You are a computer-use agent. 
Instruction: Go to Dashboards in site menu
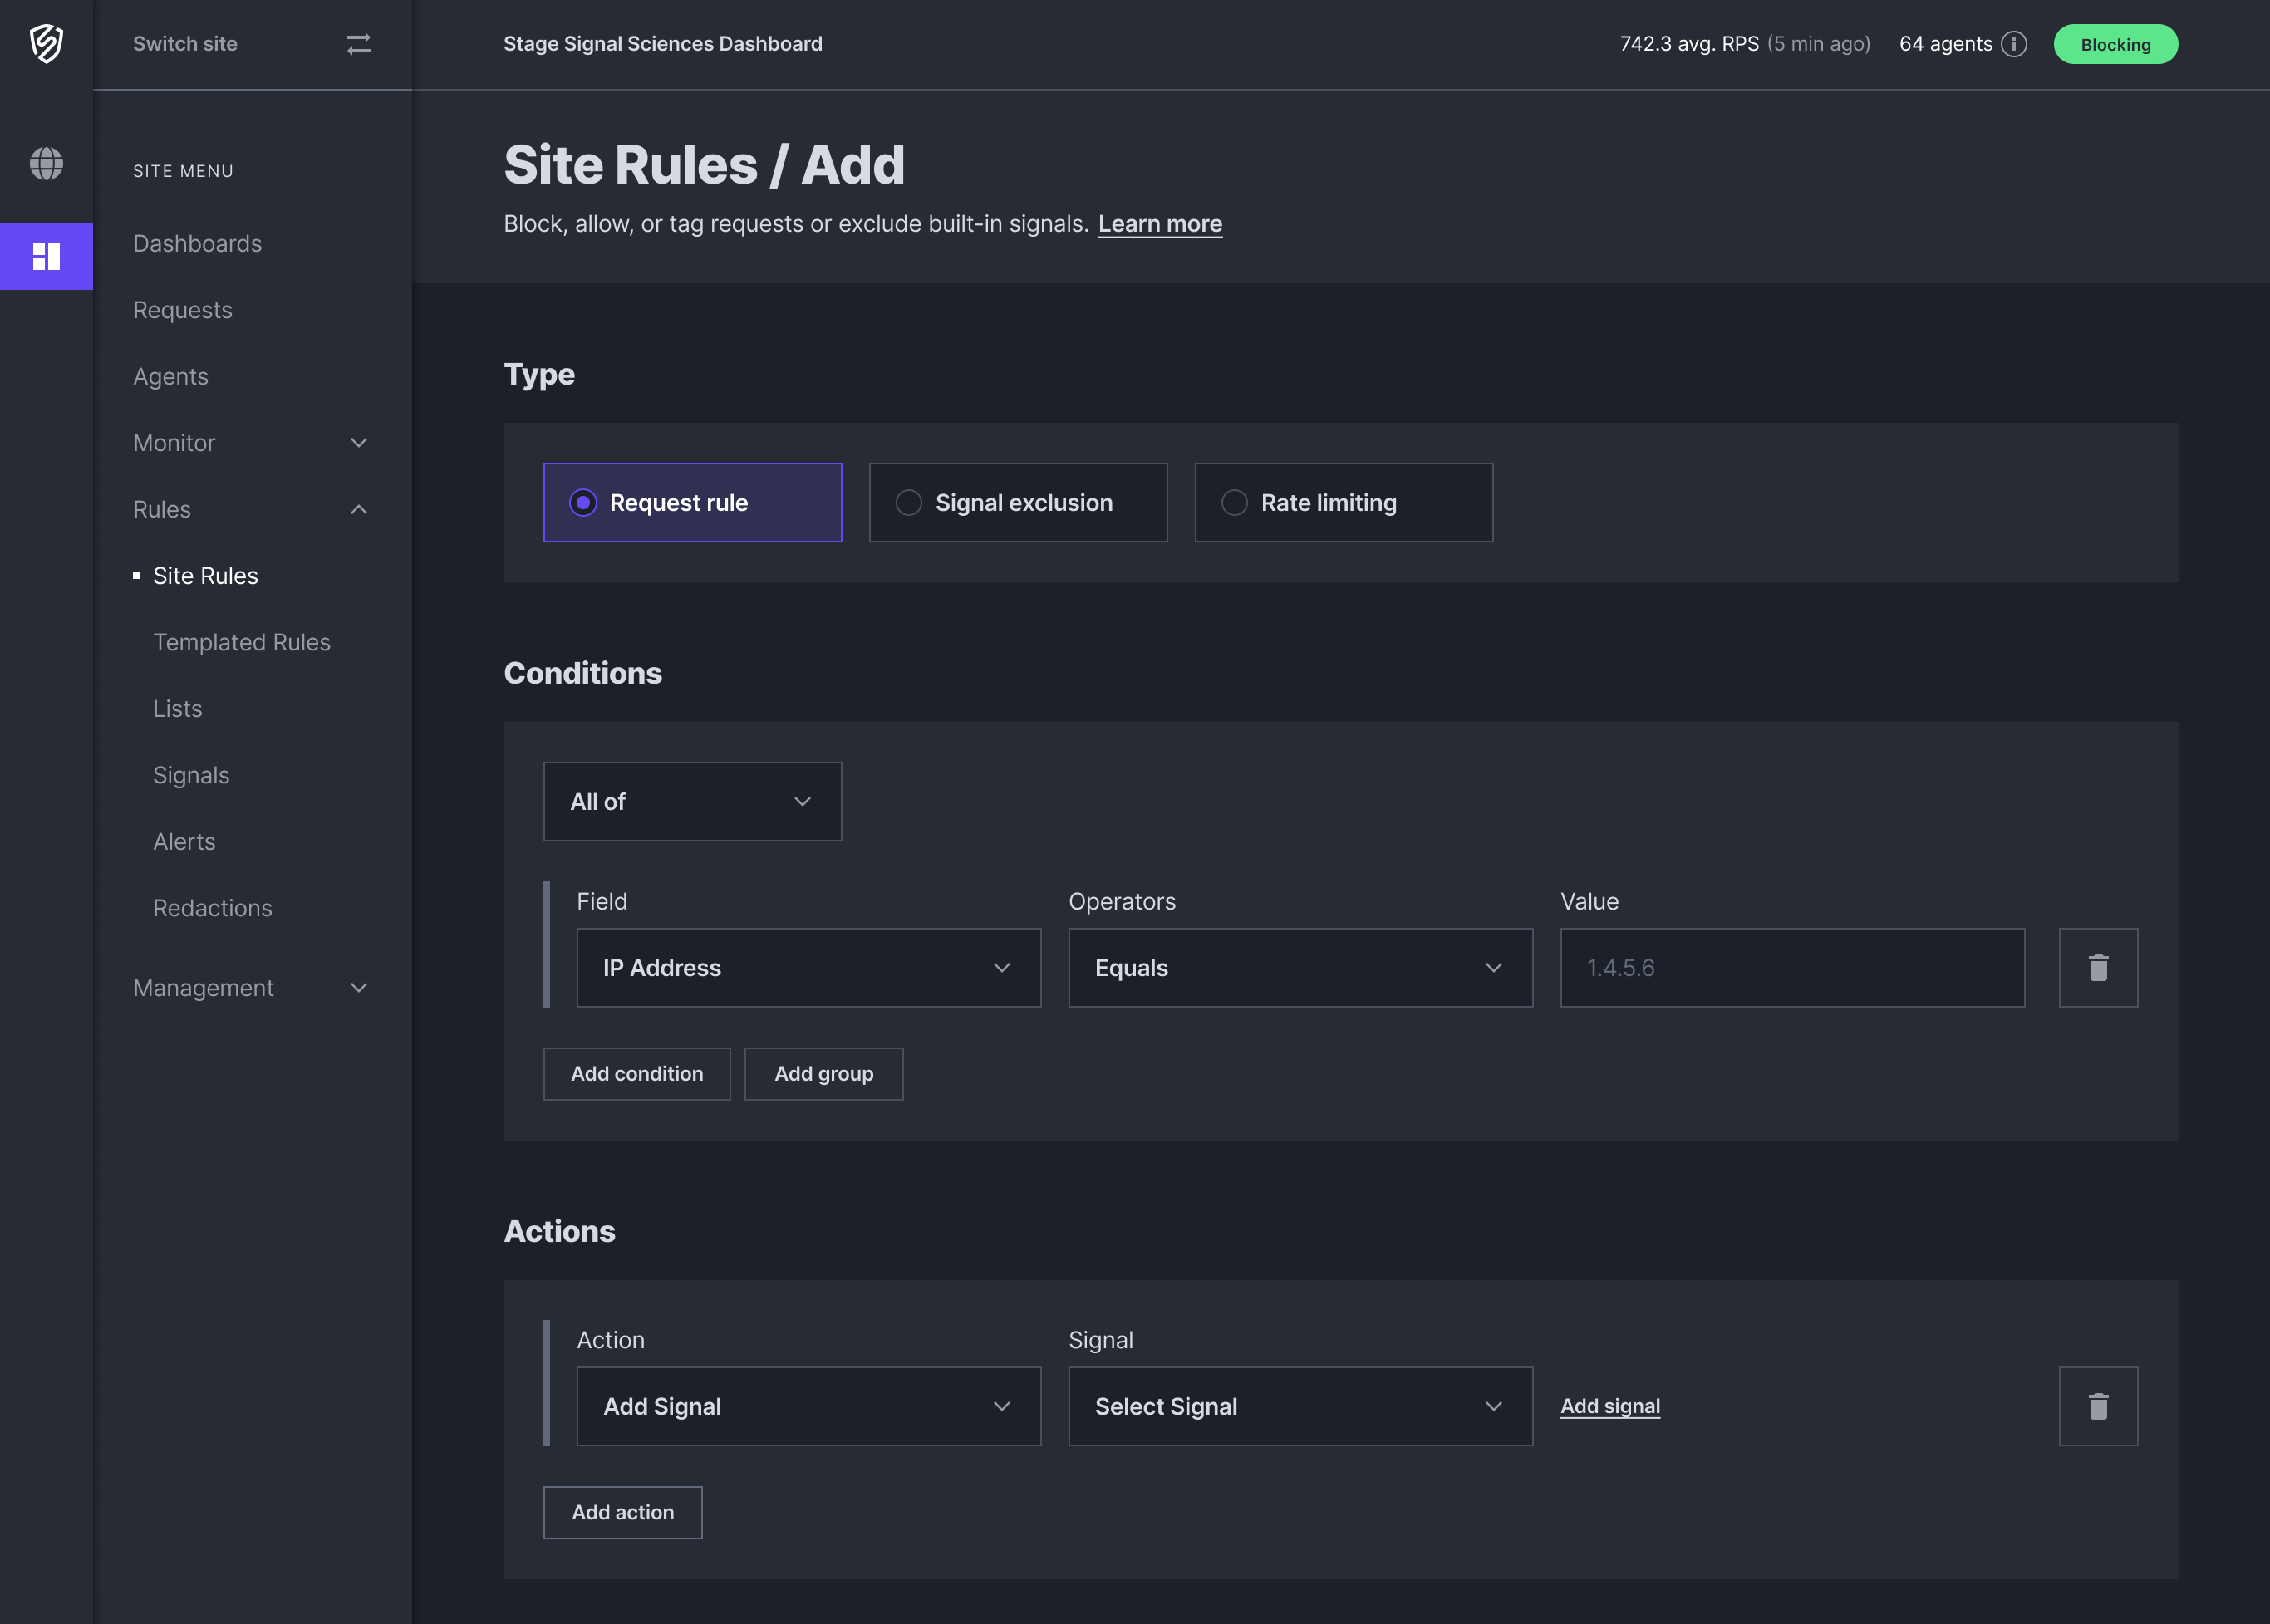197,243
